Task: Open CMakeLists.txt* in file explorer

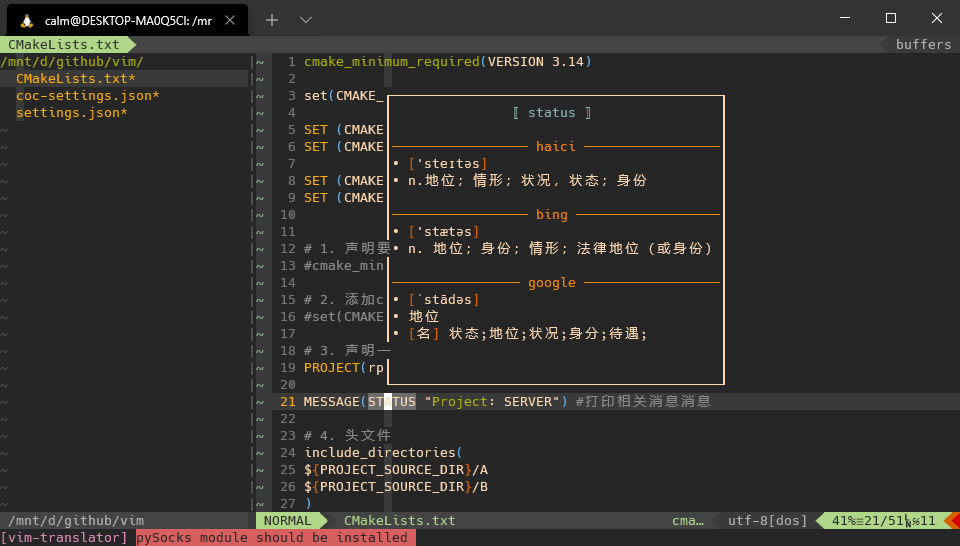Action: (x=75, y=79)
